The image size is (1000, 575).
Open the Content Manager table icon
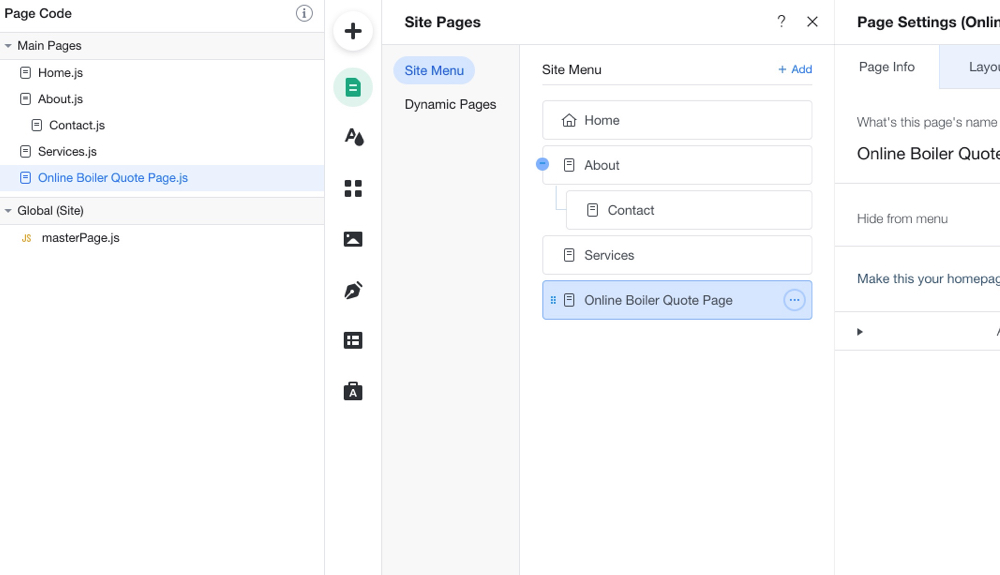pos(353,340)
